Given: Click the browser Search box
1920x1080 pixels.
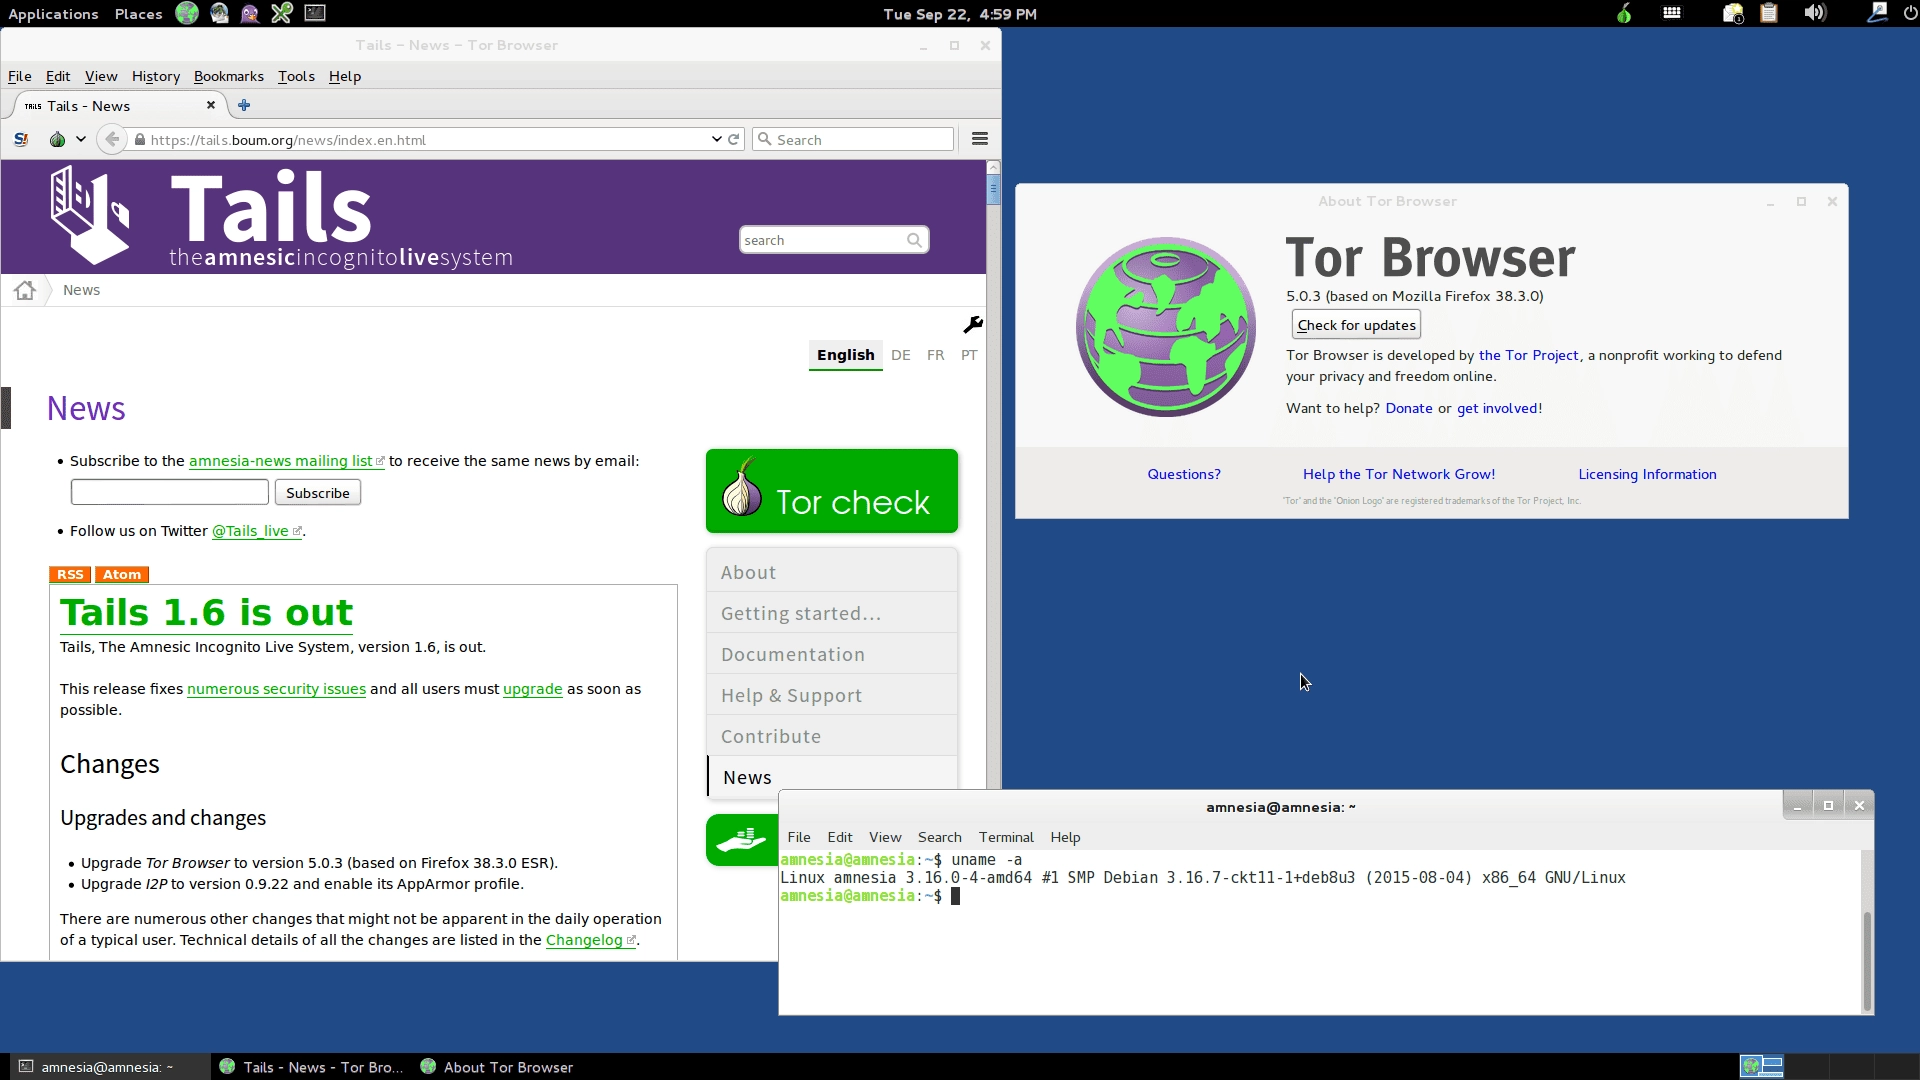Looking at the screenshot, I should (x=854, y=139).
